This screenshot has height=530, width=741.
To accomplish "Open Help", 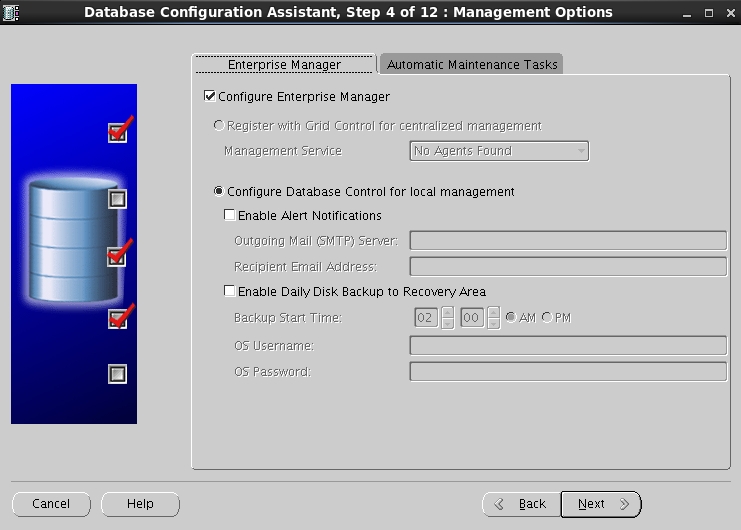I will [x=140, y=504].
